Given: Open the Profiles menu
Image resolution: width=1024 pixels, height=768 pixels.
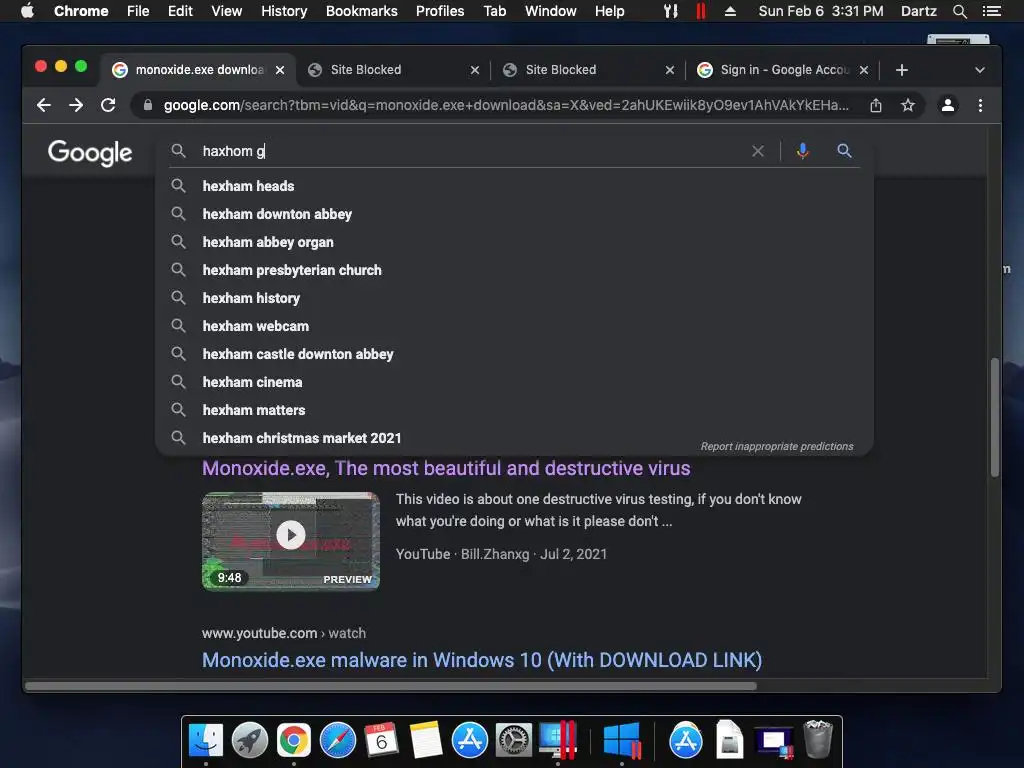Looking at the screenshot, I should (440, 11).
